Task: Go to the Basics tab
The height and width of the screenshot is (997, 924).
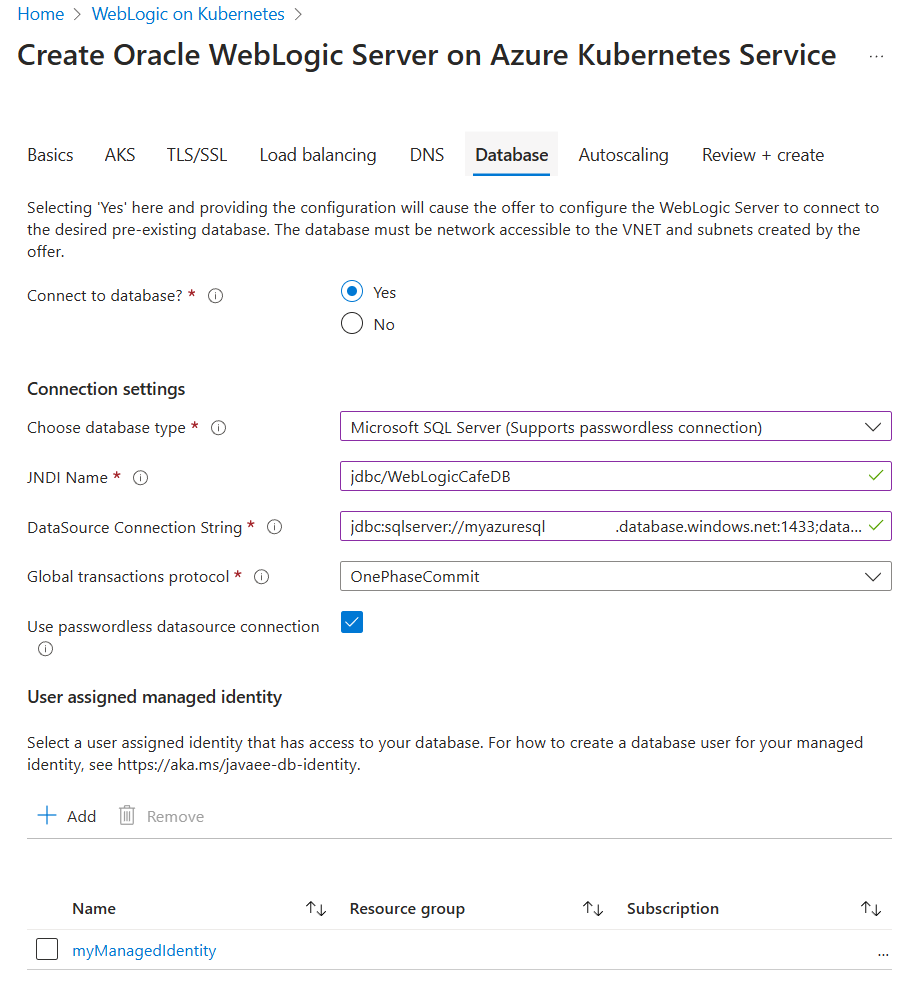Action: (50, 154)
